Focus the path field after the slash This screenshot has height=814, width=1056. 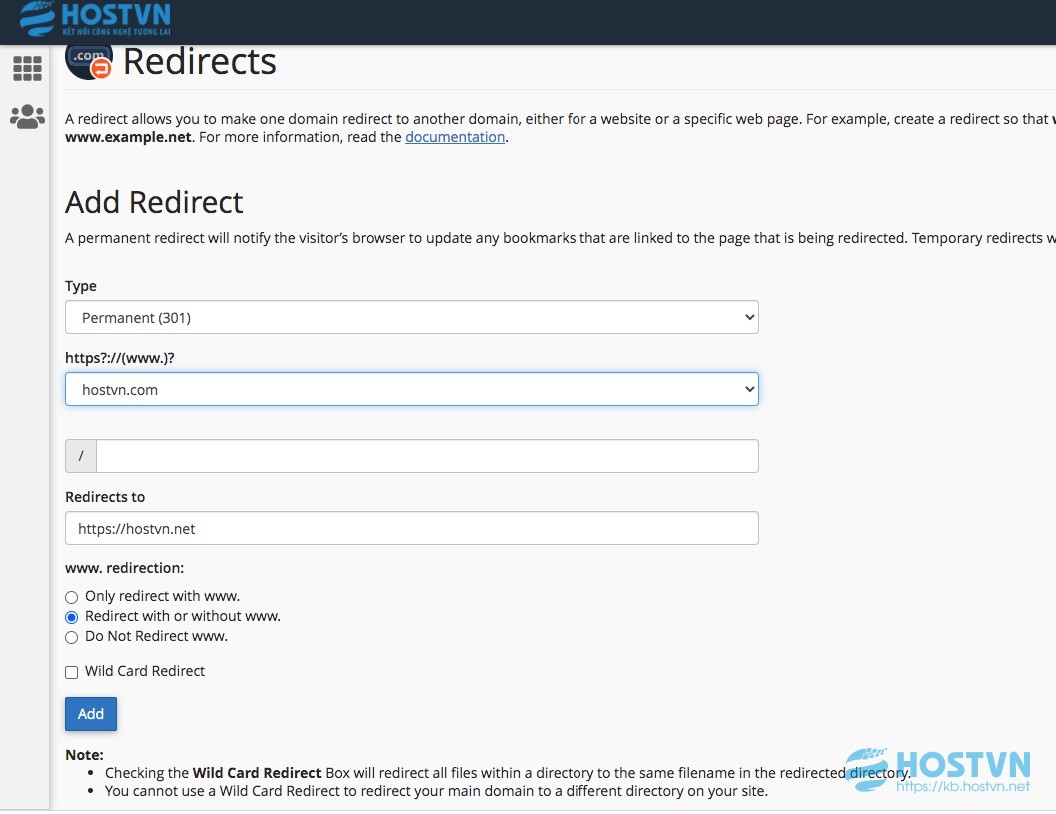[x=427, y=456]
